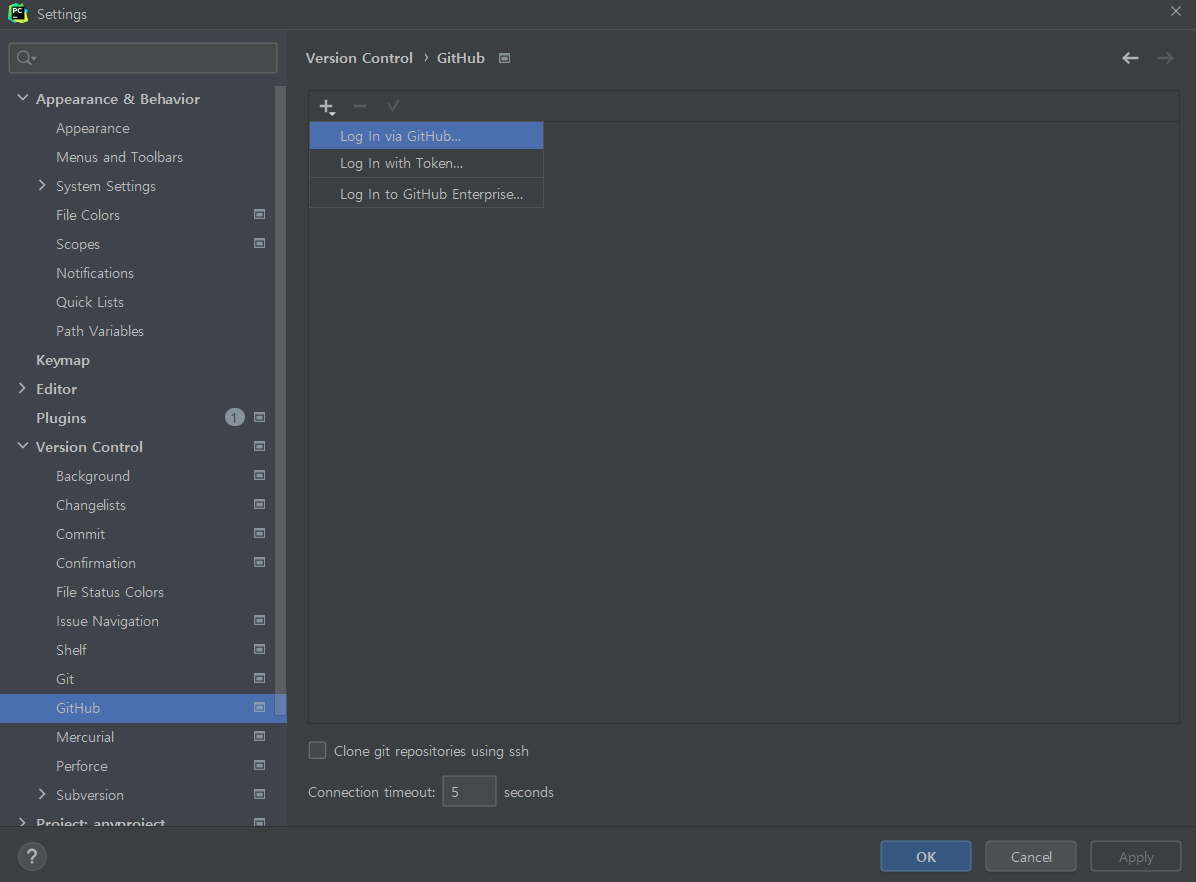Open the Plugins settings page
The height and width of the screenshot is (882, 1196).
(x=61, y=418)
